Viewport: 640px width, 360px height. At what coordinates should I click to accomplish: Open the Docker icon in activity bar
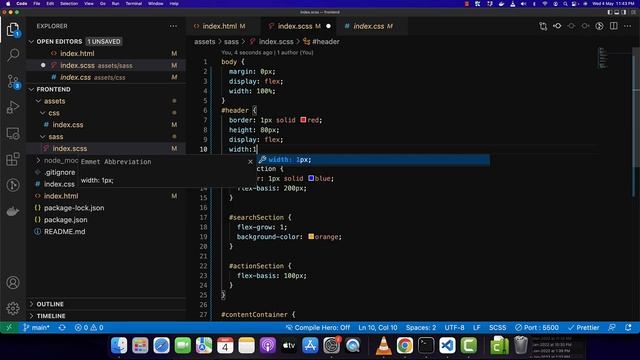tap(13, 211)
